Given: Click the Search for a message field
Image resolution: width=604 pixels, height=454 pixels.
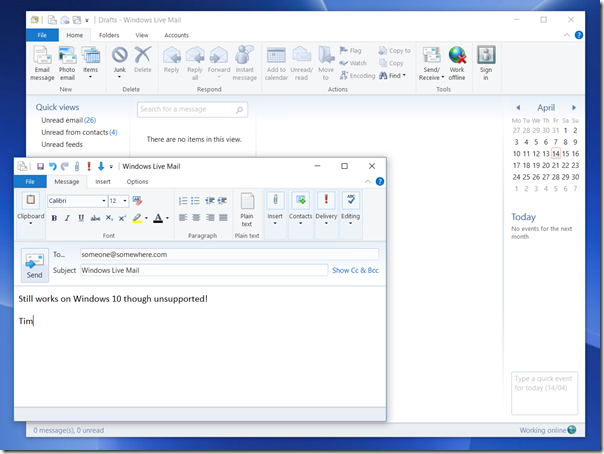Looking at the screenshot, I should tap(192, 109).
